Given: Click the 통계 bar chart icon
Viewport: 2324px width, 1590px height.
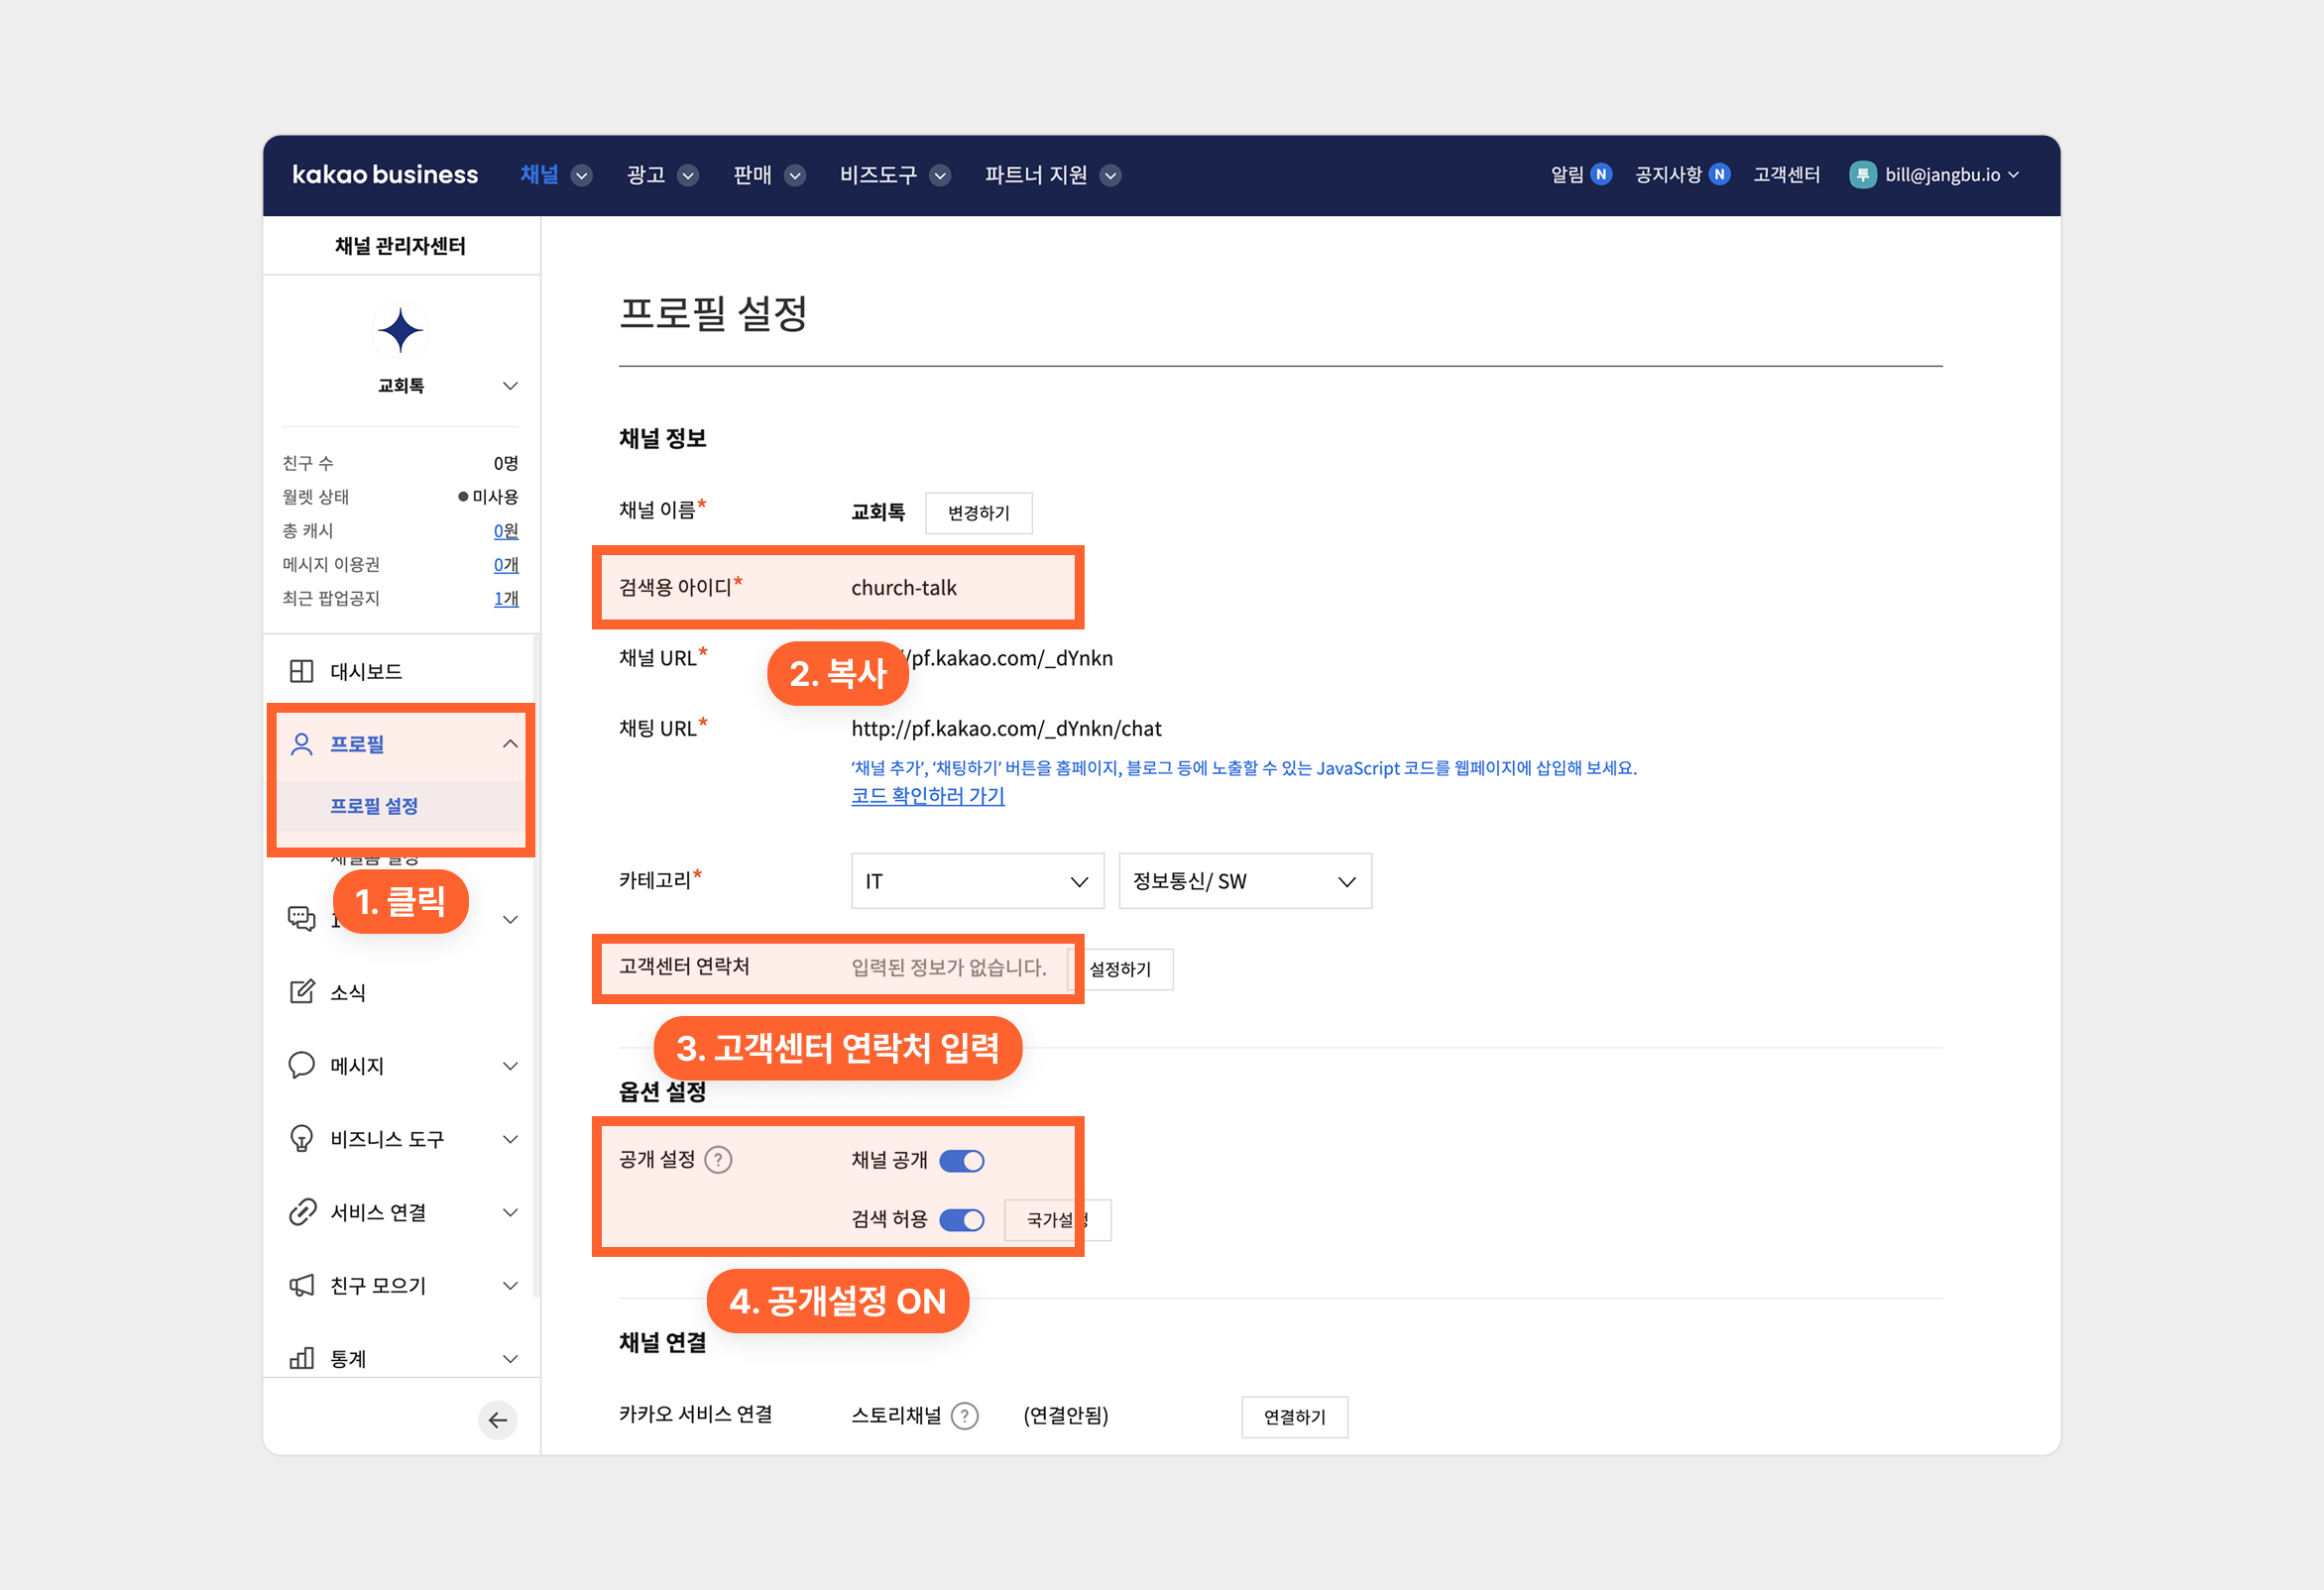Looking at the screenshot, I should 301,1358.
